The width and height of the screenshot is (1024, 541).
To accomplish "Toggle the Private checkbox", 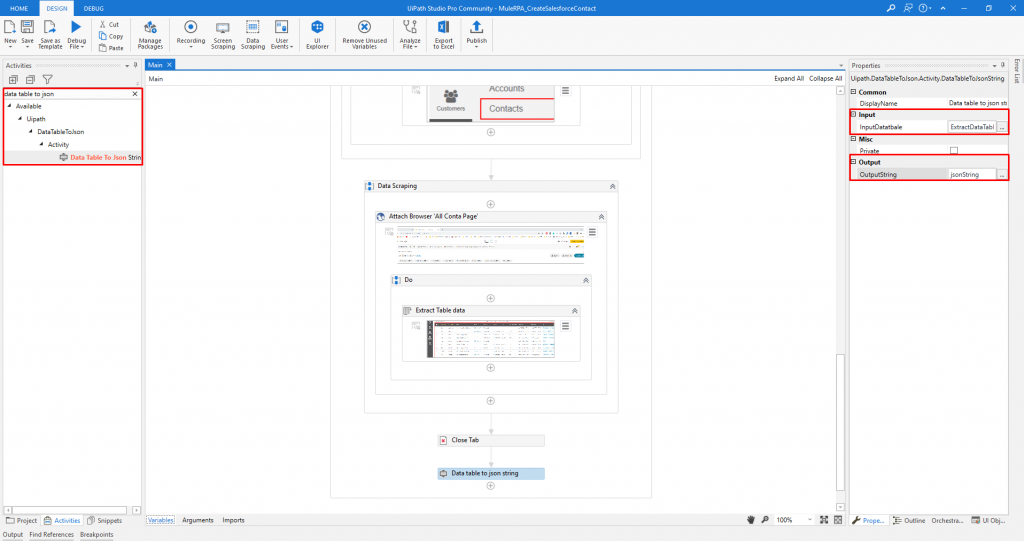I will pyautogui.click(x=954, y=151).
